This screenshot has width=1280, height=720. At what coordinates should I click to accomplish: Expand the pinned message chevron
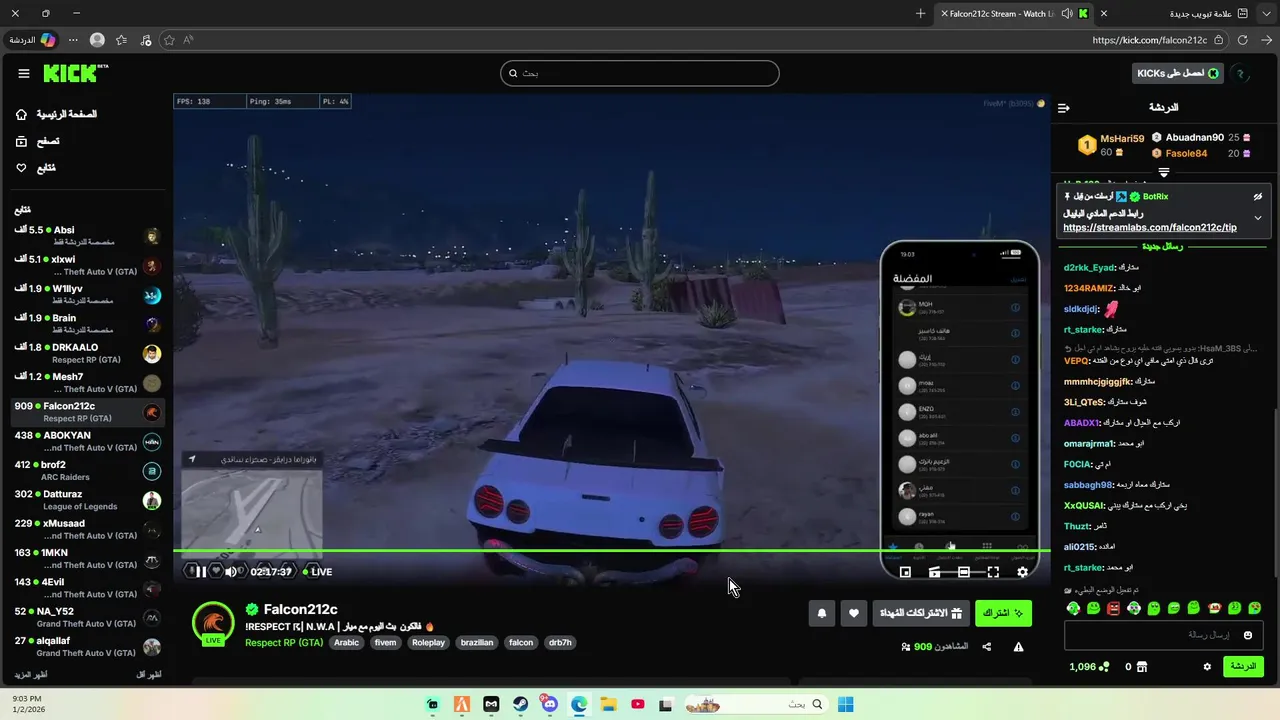[x=1257, y=218]
